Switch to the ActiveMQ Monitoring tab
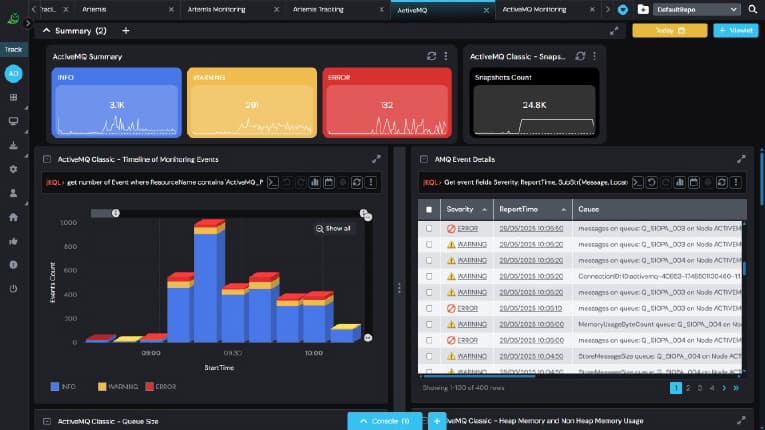The height and width of the screenshot is (430, 765). (534, 9)
